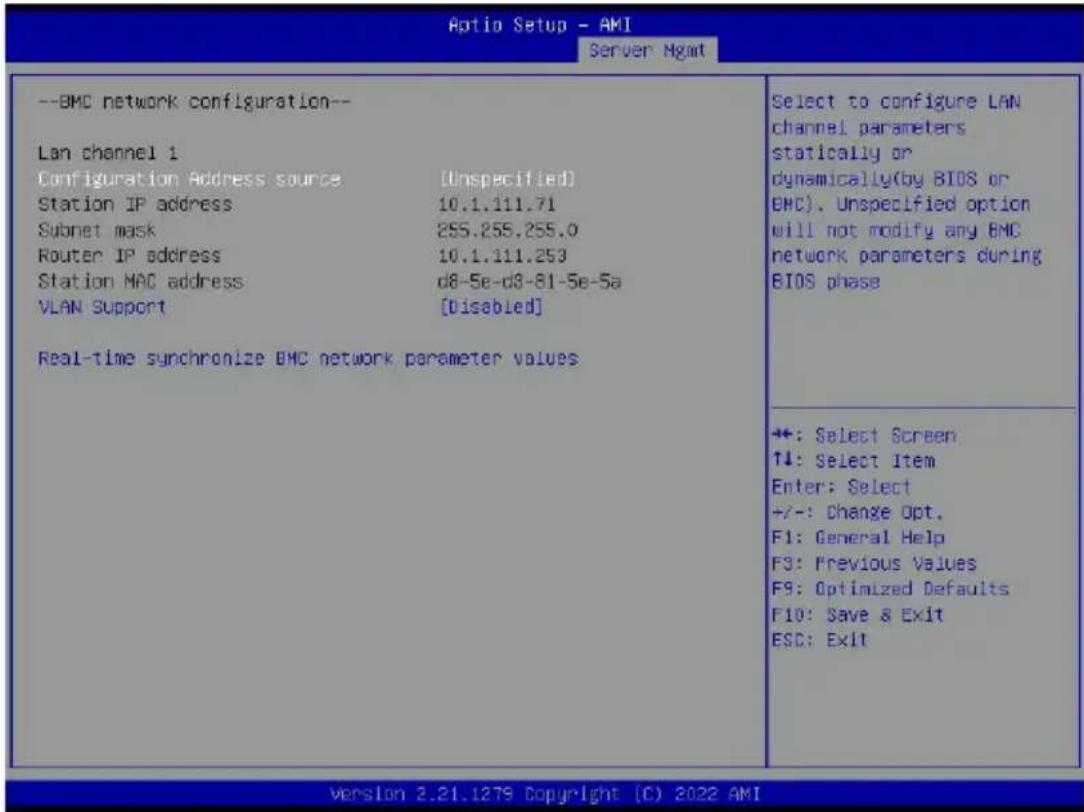Click the Station IP address label
The image size is (1084, 812).
135,205
